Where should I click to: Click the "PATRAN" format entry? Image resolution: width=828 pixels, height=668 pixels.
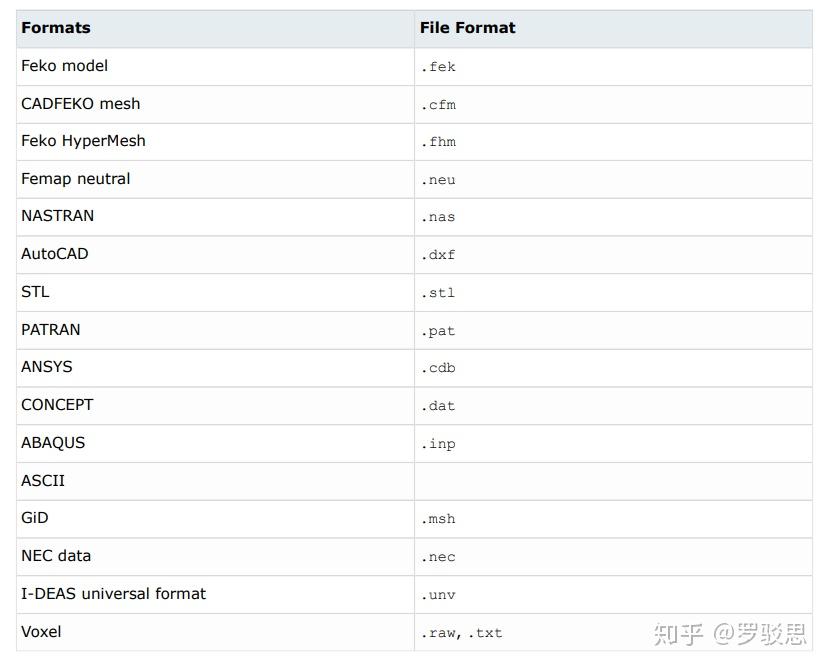click(51, 330)
